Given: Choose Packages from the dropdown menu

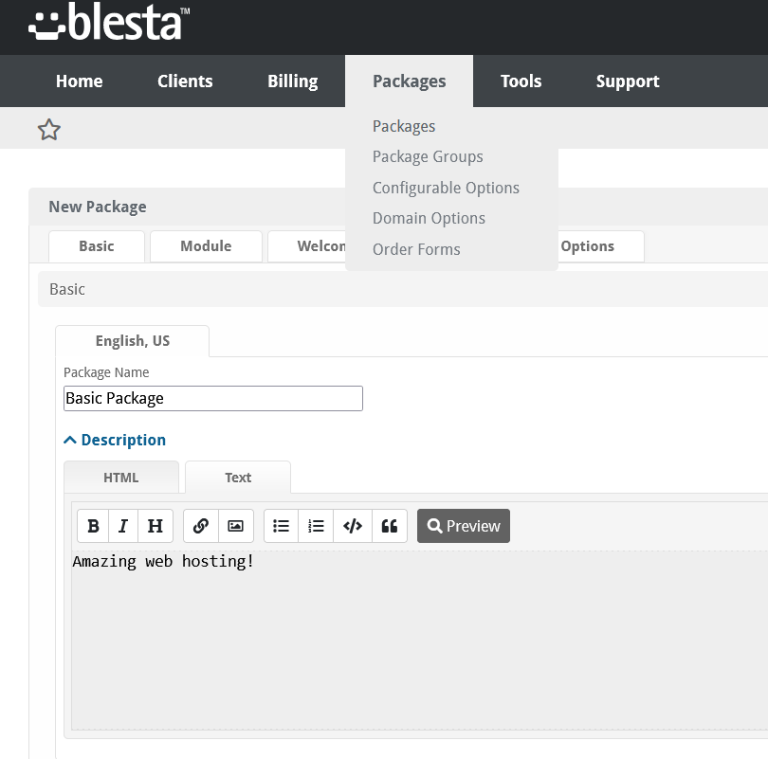Looking at the screenshot, I should [x=404, y=126].
